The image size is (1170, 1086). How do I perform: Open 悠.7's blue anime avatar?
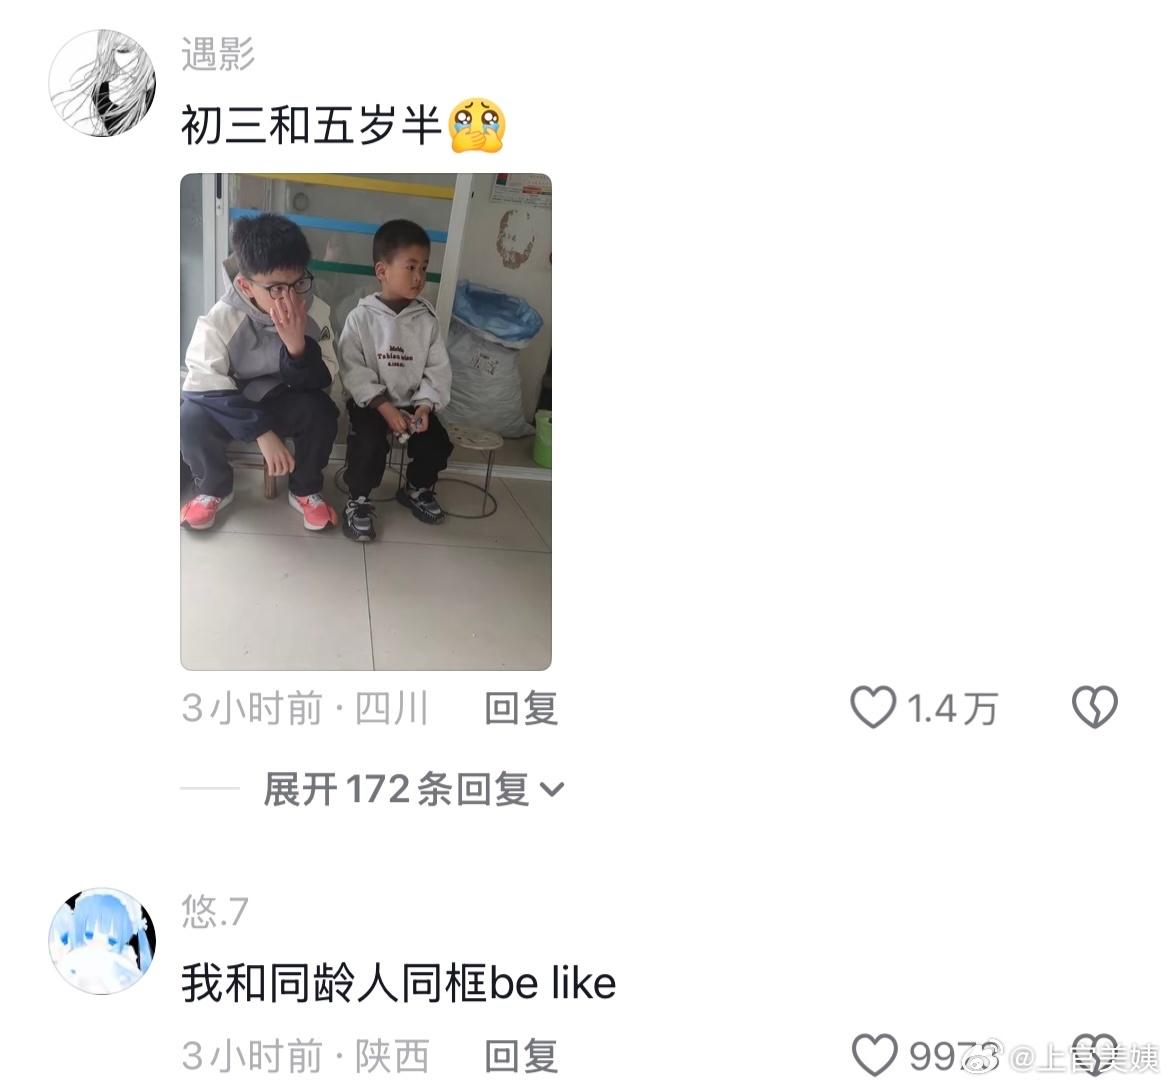point(102,940)
